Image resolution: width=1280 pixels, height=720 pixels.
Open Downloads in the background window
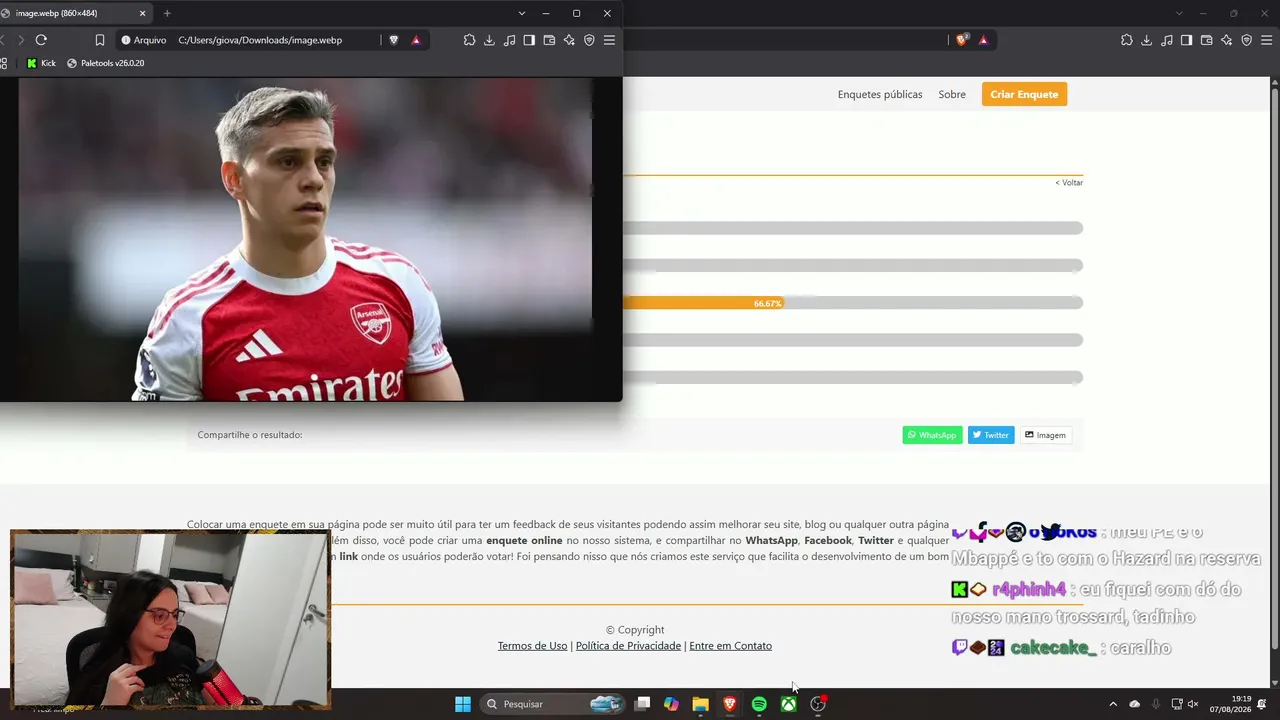[1147, 40]
